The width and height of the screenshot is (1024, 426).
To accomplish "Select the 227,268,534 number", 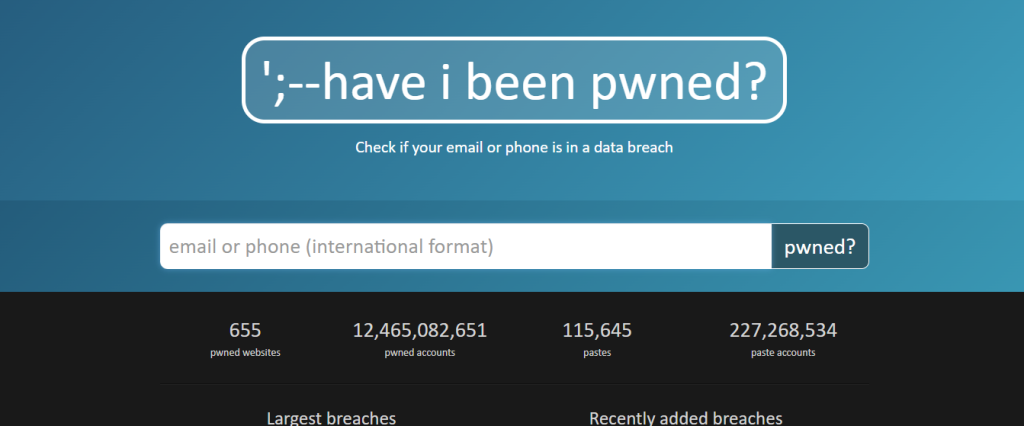I will (783, 331).
